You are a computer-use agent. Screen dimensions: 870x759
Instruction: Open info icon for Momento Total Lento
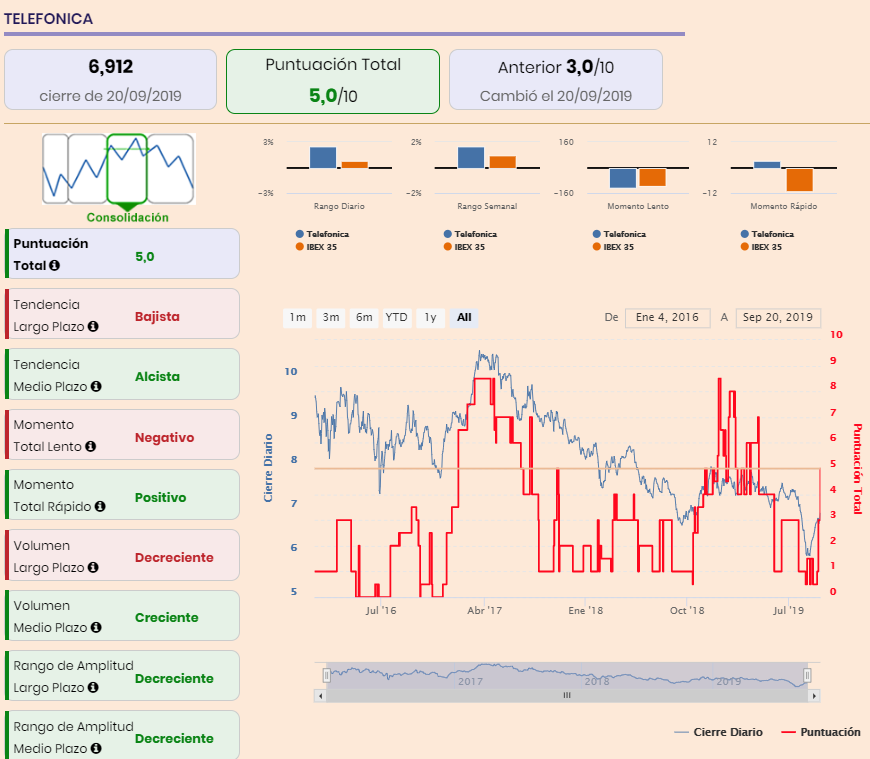coord(91,446)
